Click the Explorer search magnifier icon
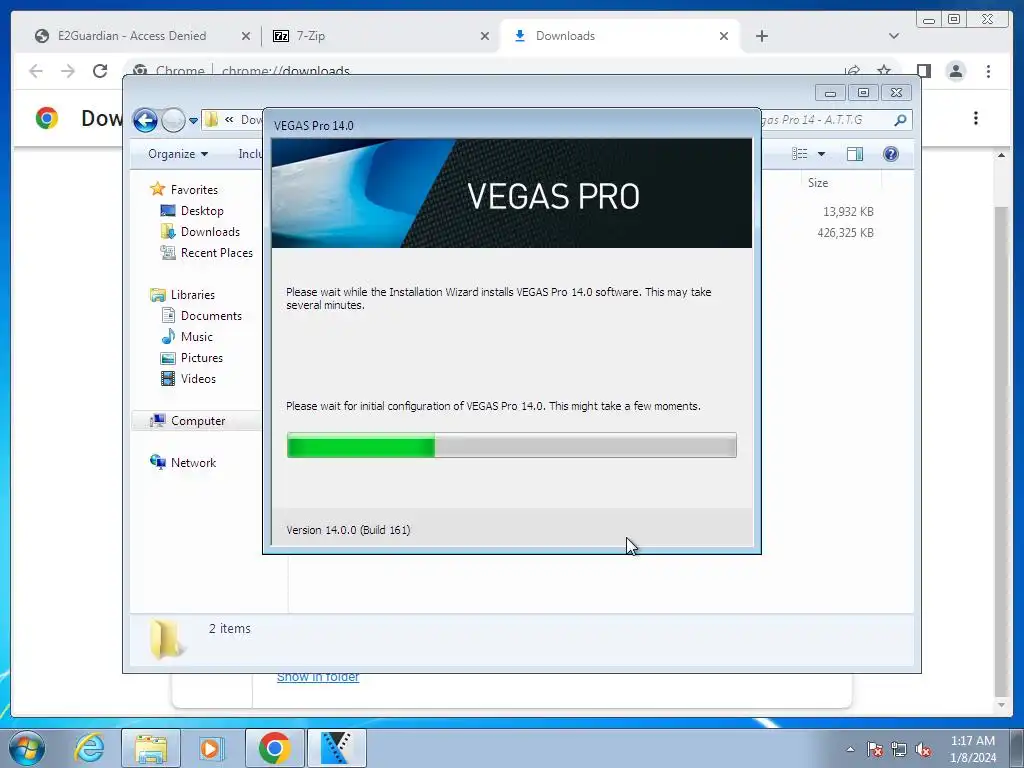Image resolution: width=1024 pixels, height=768 pixels. click(x=900, y=120)
